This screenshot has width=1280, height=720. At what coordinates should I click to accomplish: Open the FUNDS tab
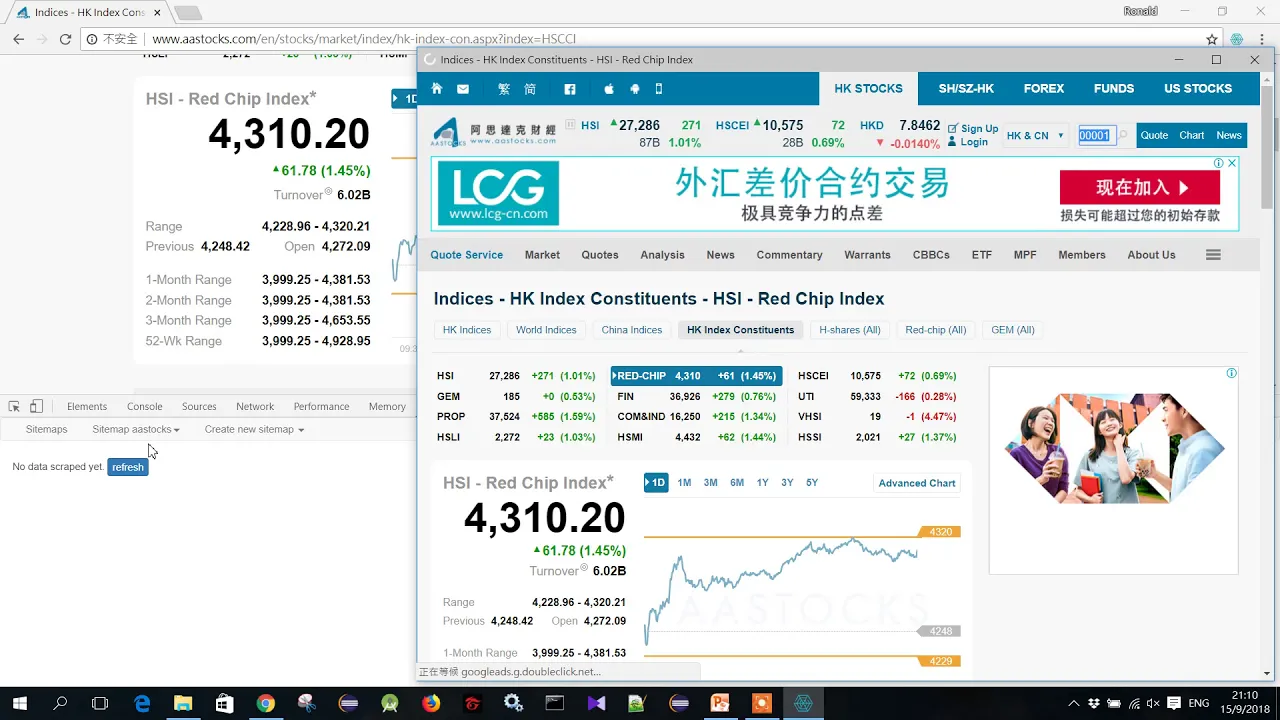tap(1114, 88)
